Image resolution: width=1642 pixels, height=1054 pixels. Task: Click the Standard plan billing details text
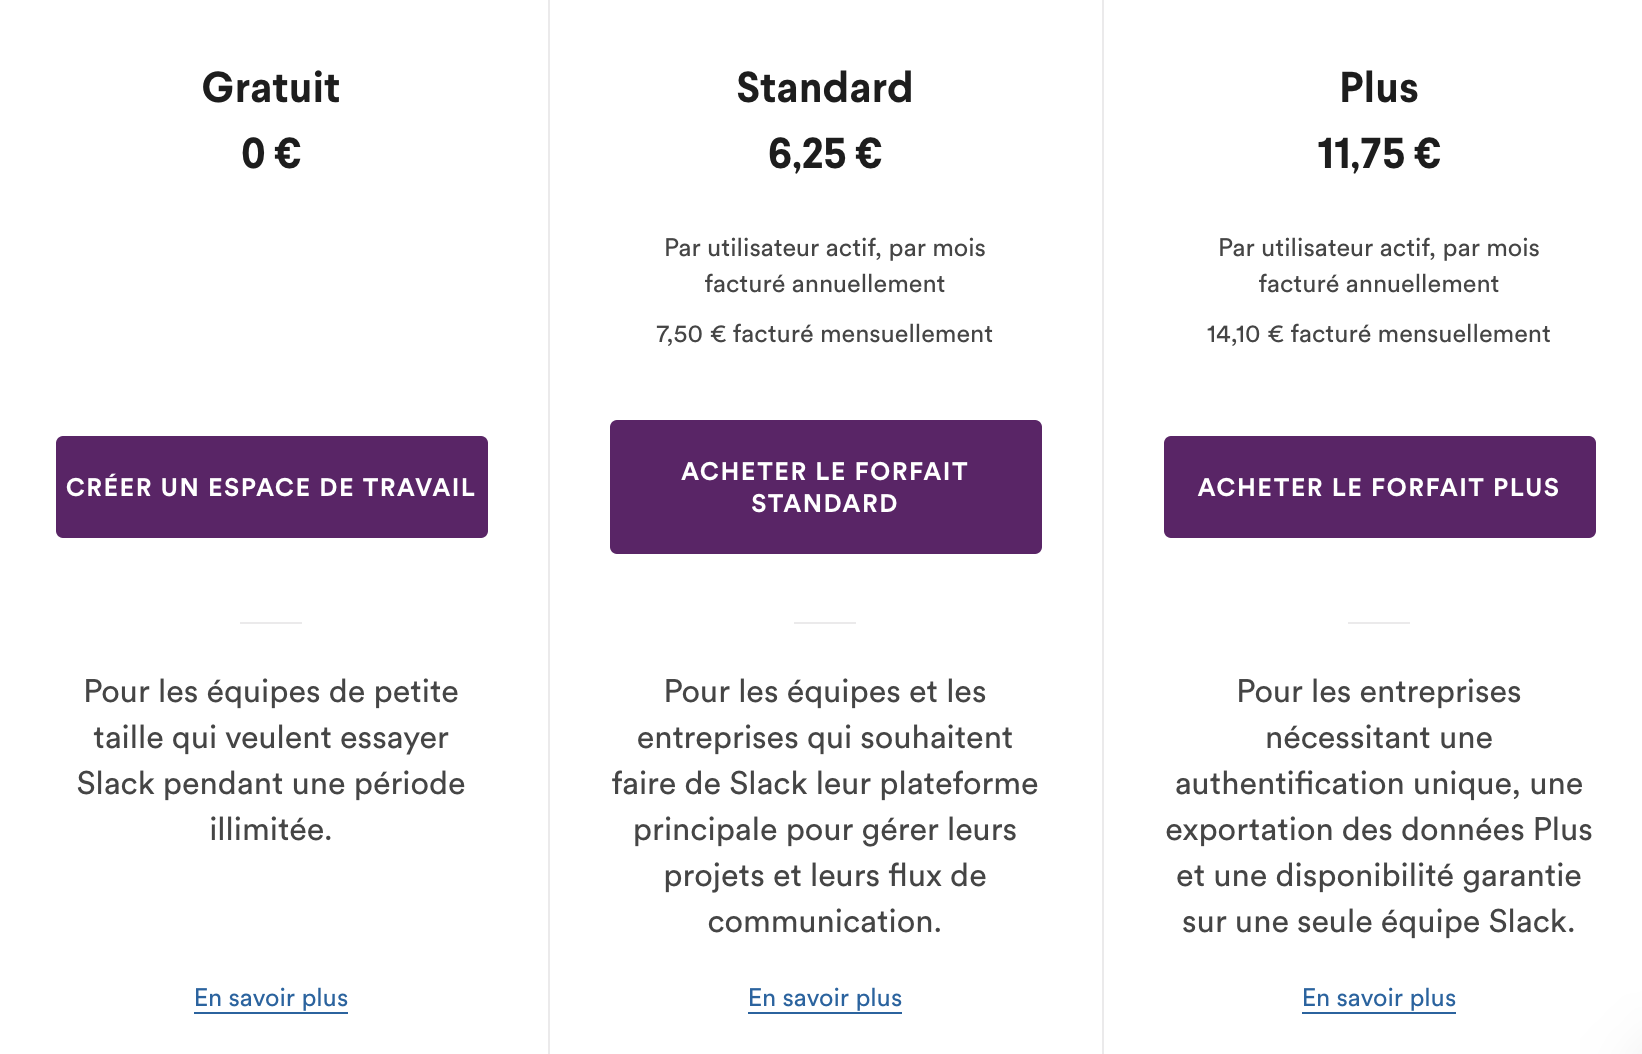click(x=824, y=265)
